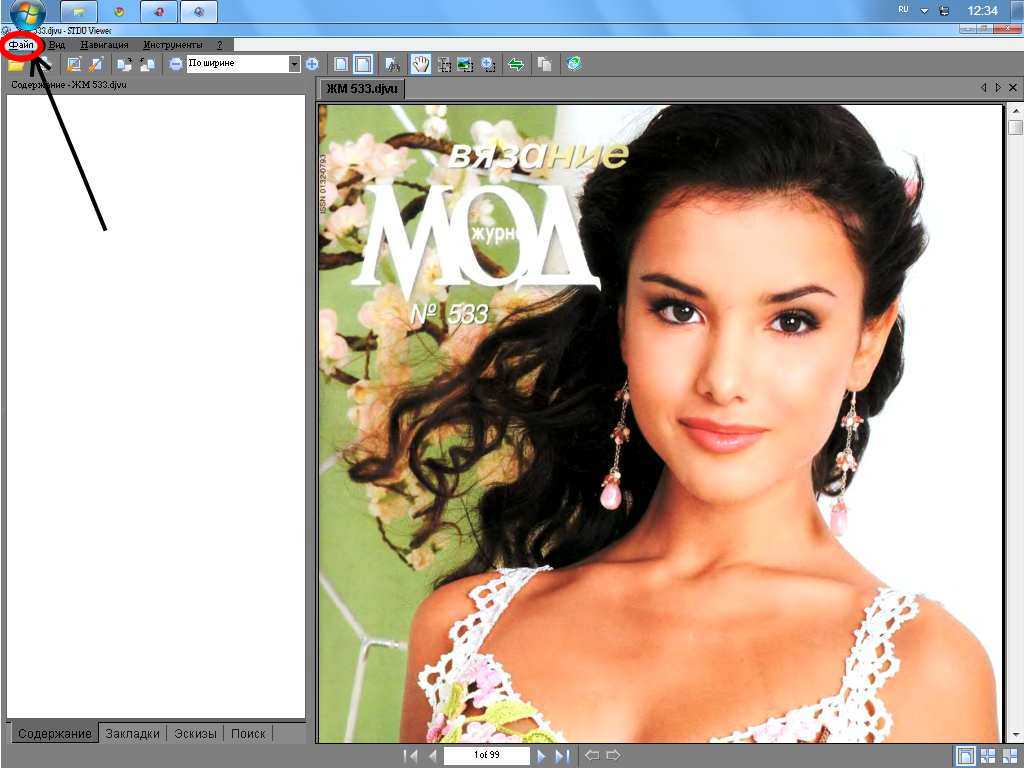The width and height of the screenshot is (1024, 768).
Task: Click the Windows Start button
Action: coord(27,12)
